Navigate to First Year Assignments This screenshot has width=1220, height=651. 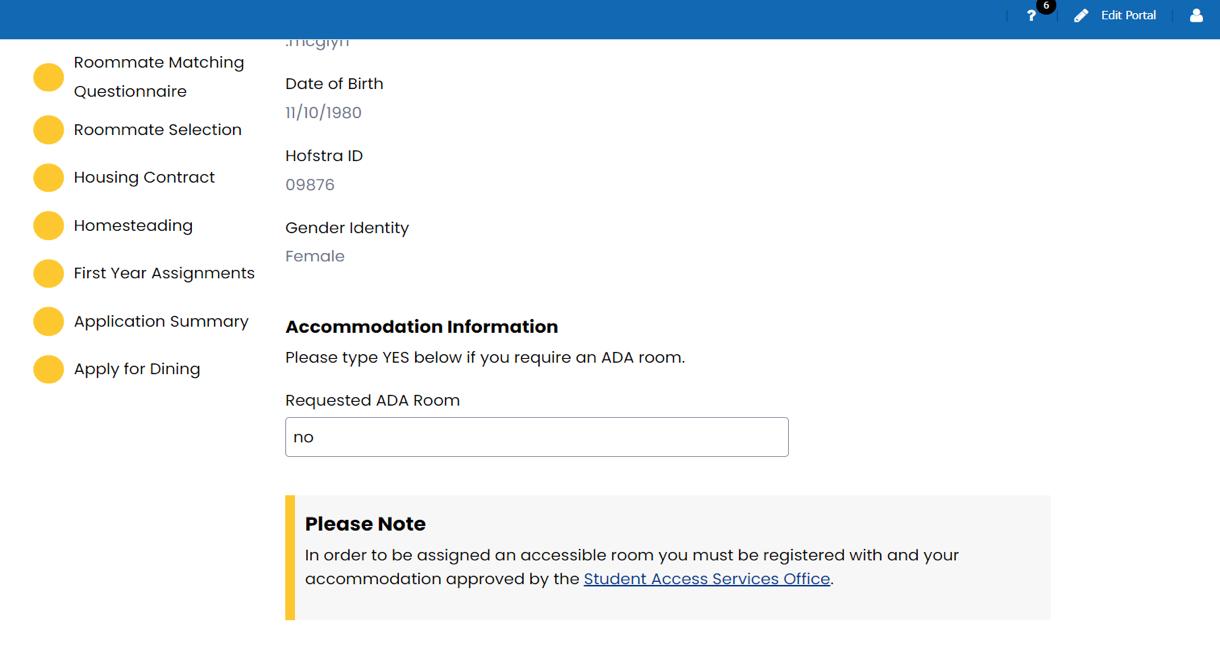(x=164, y=274)
